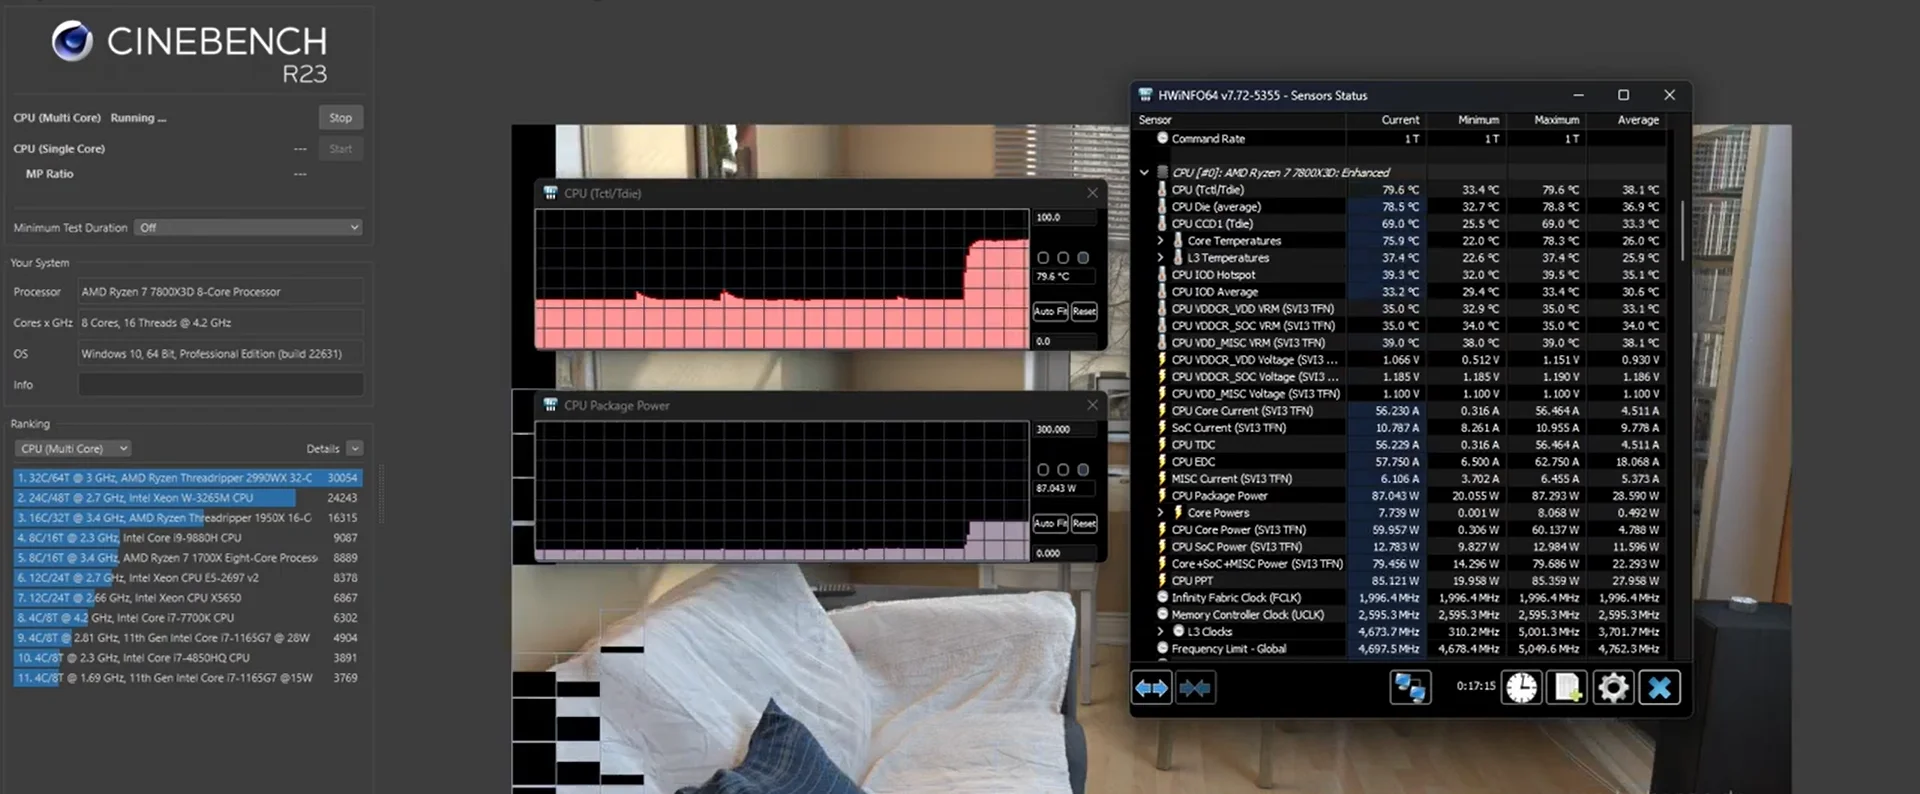Screen dimensions: 1920x794
Task: Expand the L3 Temperatures row
Action: (1160, 258)
